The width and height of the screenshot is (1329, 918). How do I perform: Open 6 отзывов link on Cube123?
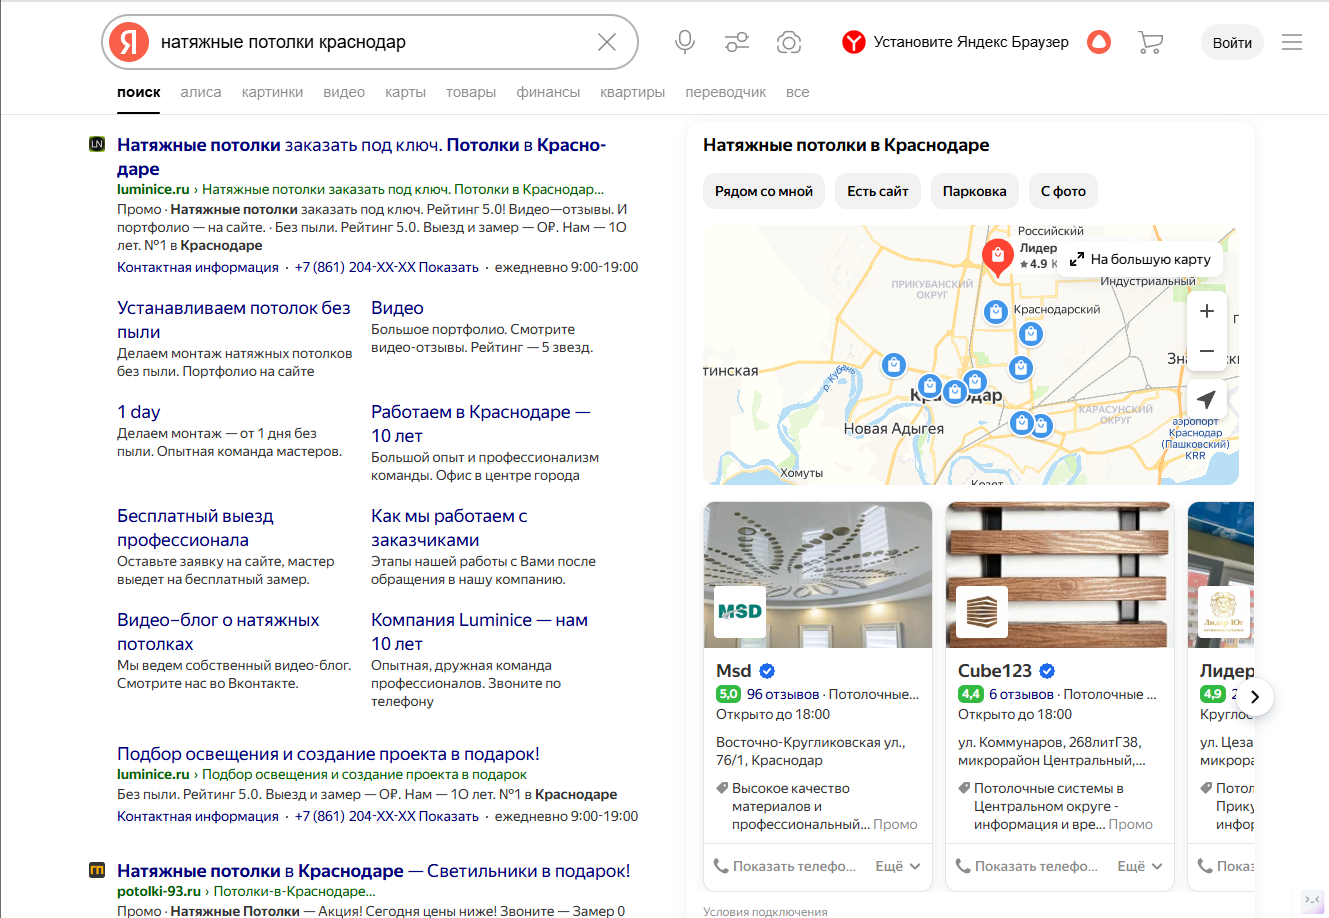point(1021,694)
